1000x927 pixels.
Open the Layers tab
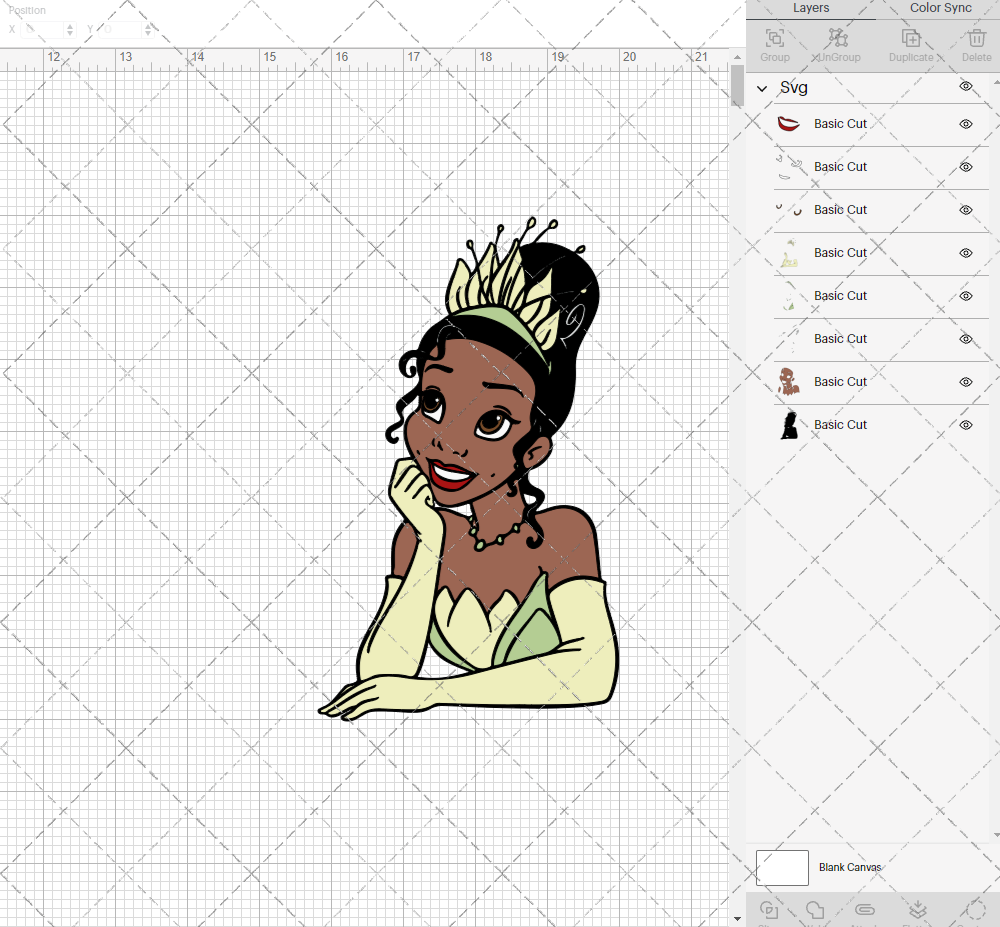point(811,8)
